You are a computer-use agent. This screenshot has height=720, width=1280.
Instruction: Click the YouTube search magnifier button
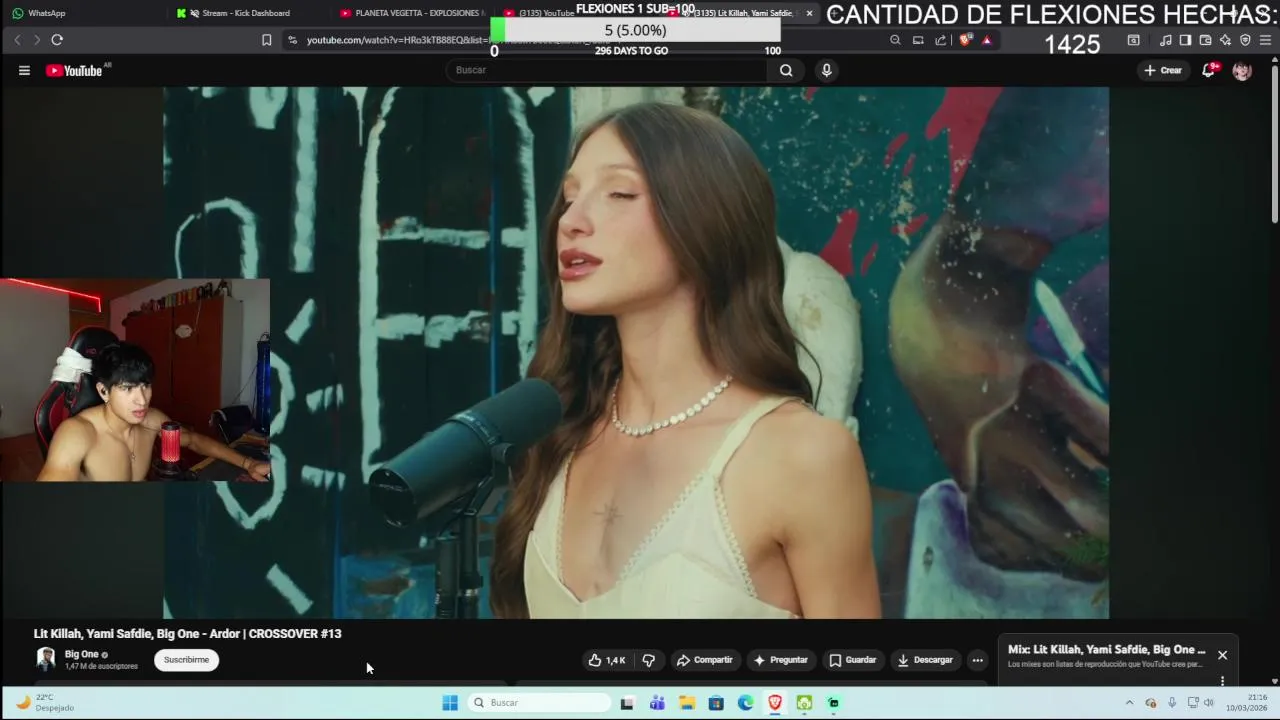[x=786, y=70]
